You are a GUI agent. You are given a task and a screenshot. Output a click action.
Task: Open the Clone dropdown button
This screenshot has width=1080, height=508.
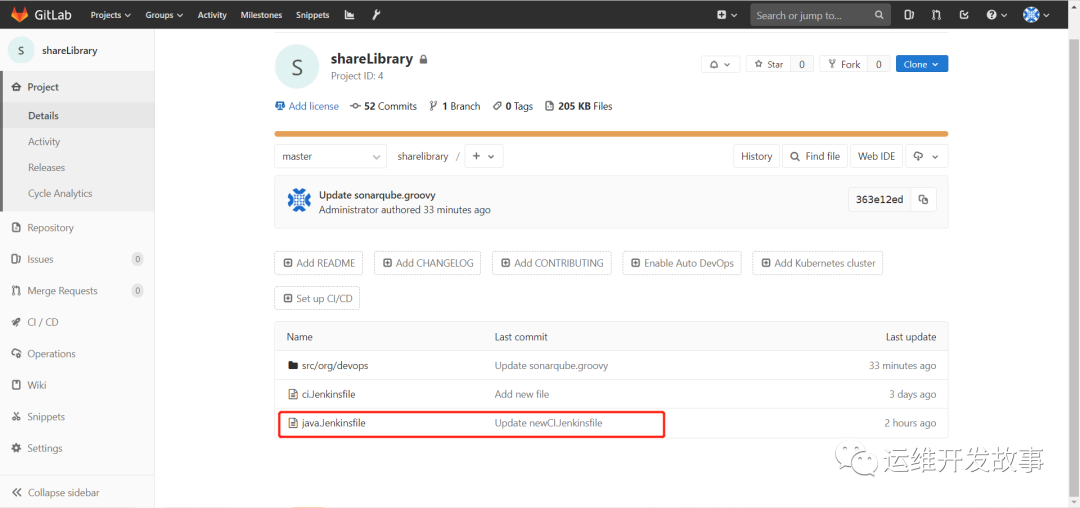922,64
